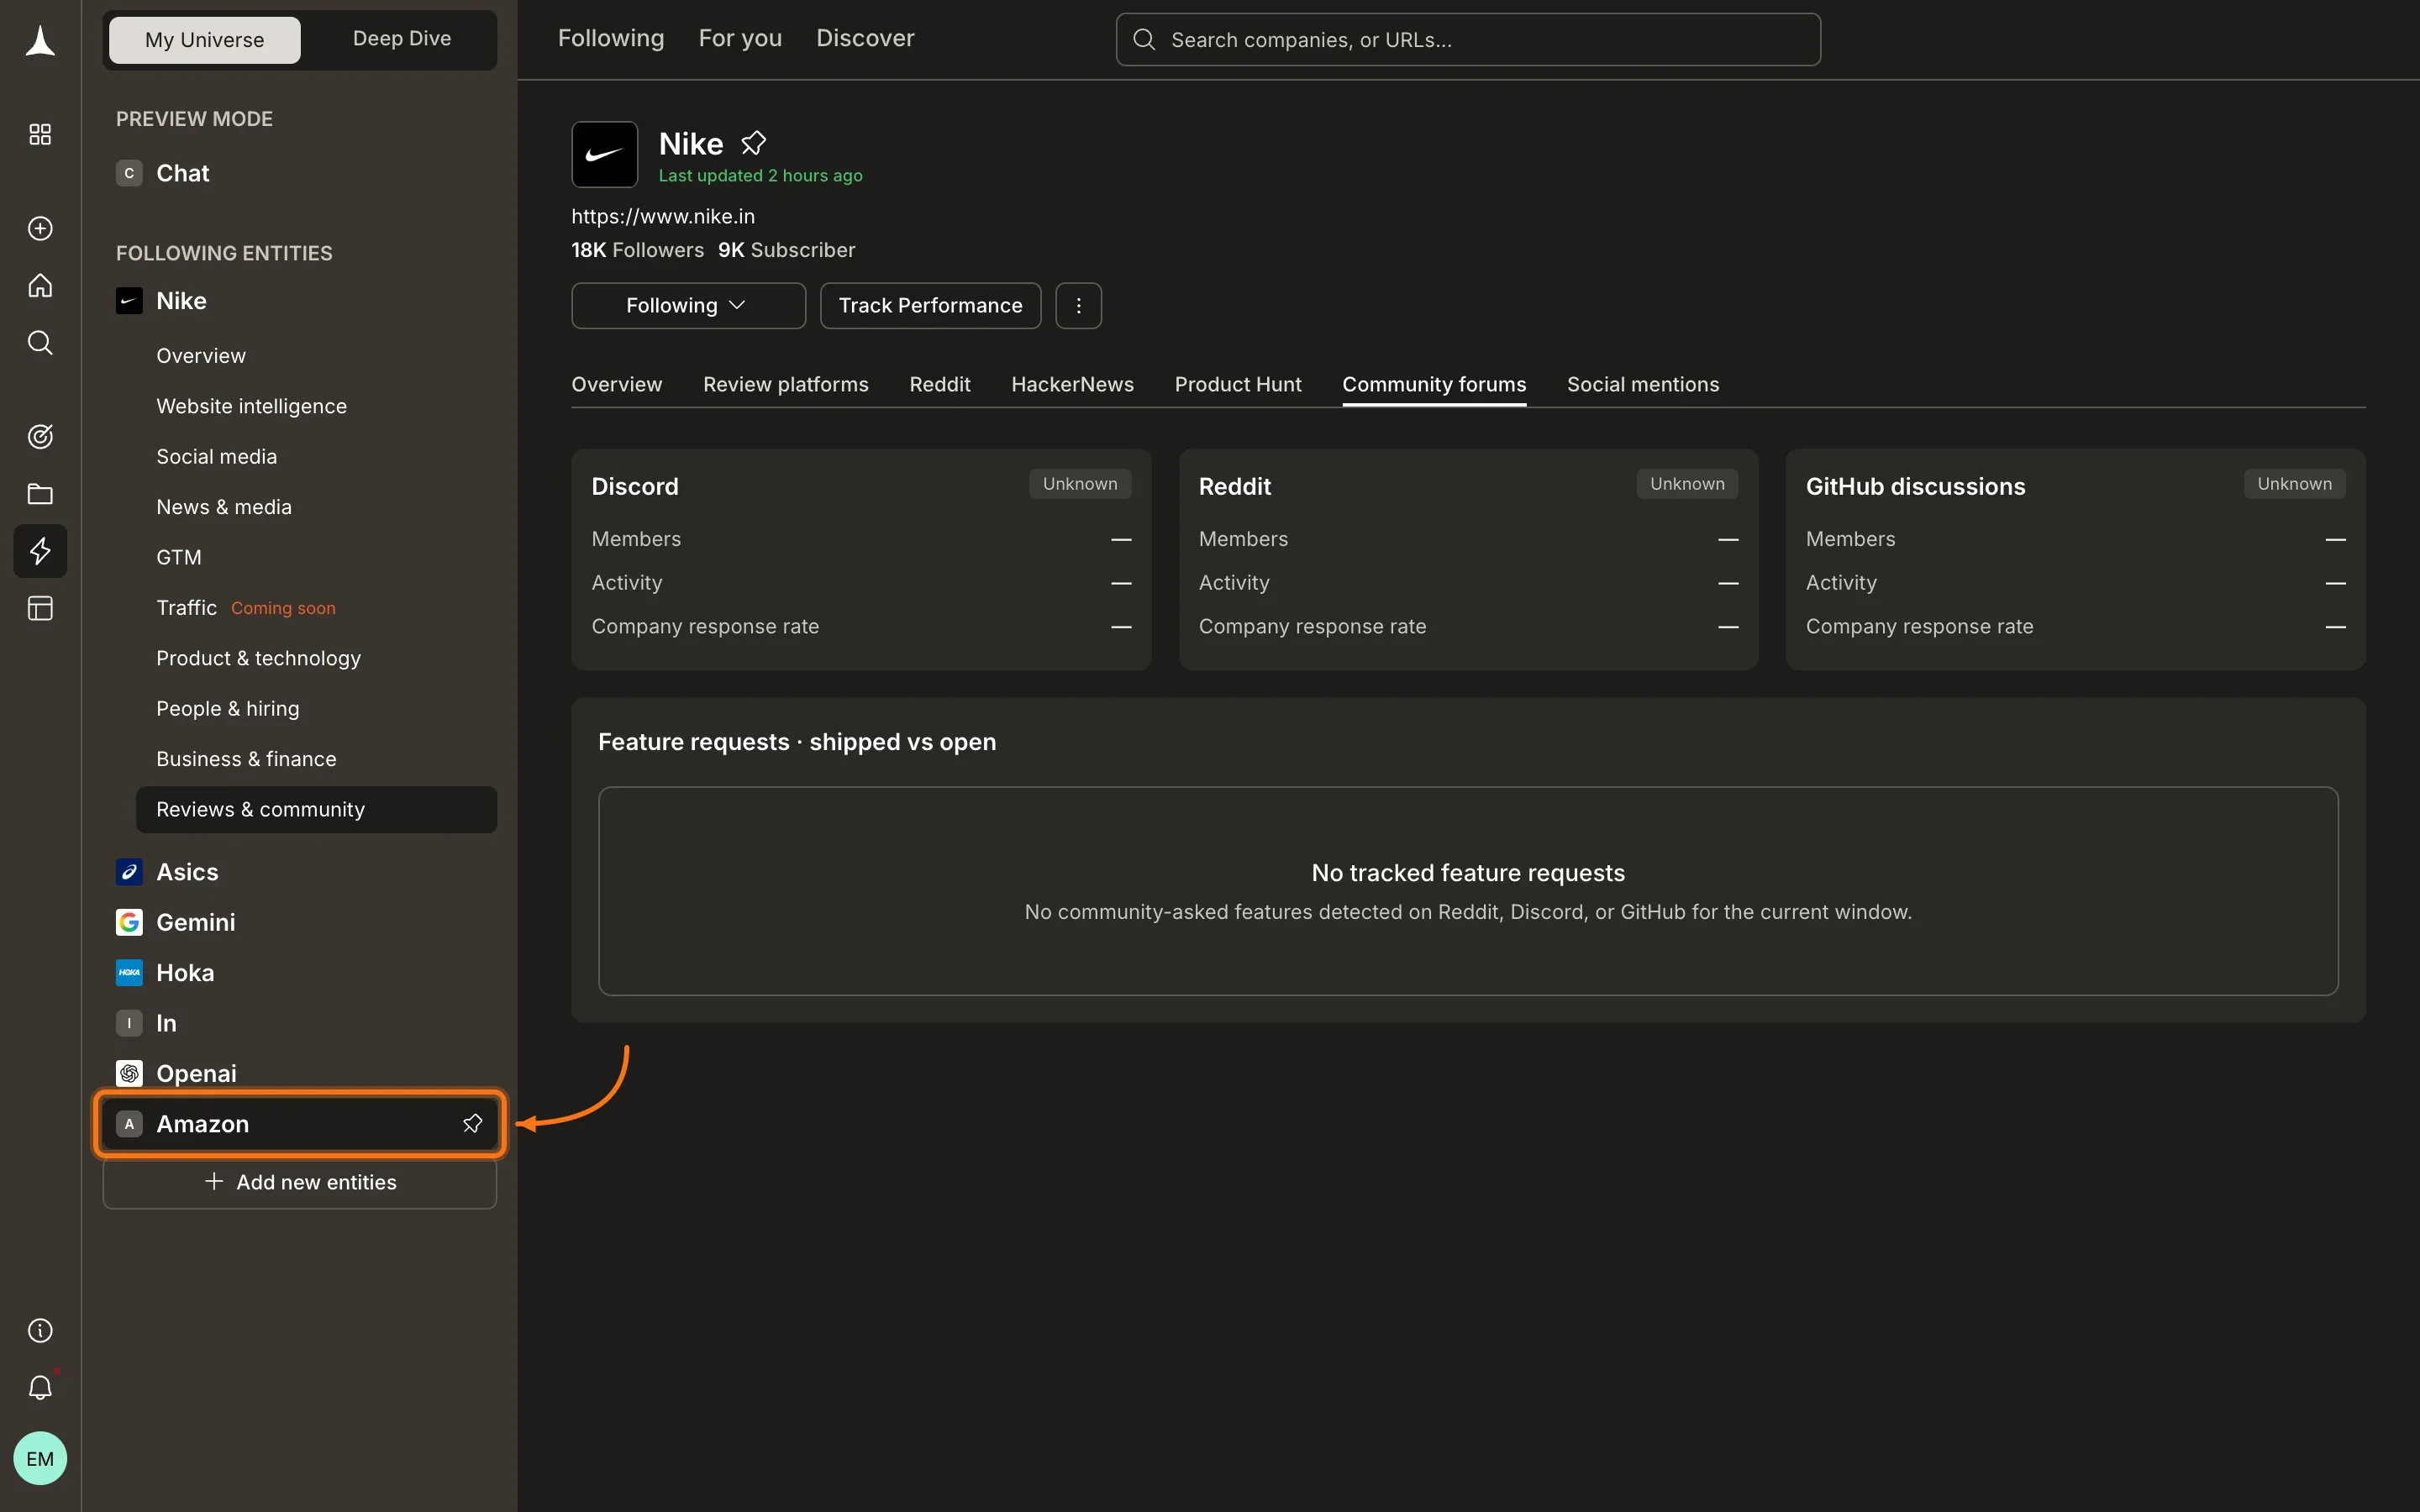This screenshot has height=1512, width=2420.
Task: Pin Nike using pin icon beside title
Action: pyautogui.click(x=753, y=143)
